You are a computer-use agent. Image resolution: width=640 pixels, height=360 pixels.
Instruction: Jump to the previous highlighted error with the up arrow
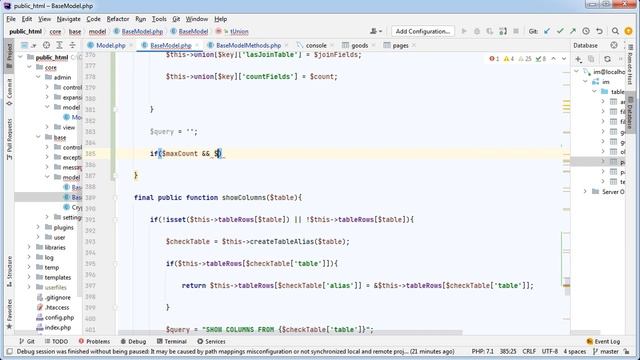pos(553,59)
